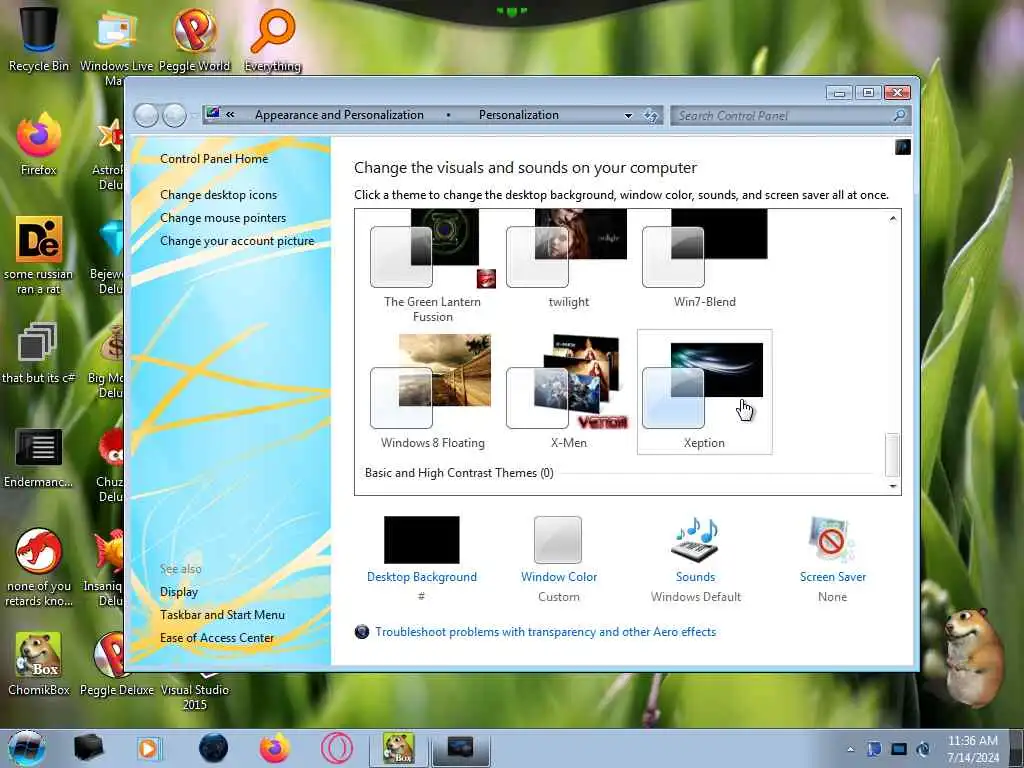
Task: Open the address bar history dropdown
Action: point(628,116)
